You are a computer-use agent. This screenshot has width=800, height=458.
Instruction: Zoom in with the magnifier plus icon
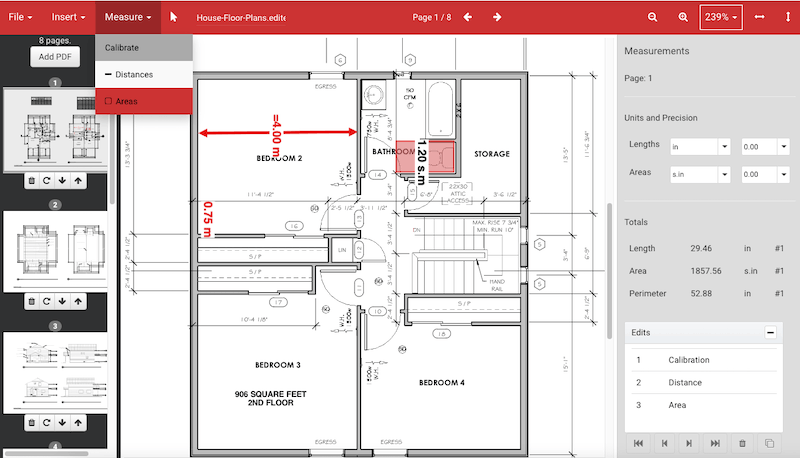(683, 17)
